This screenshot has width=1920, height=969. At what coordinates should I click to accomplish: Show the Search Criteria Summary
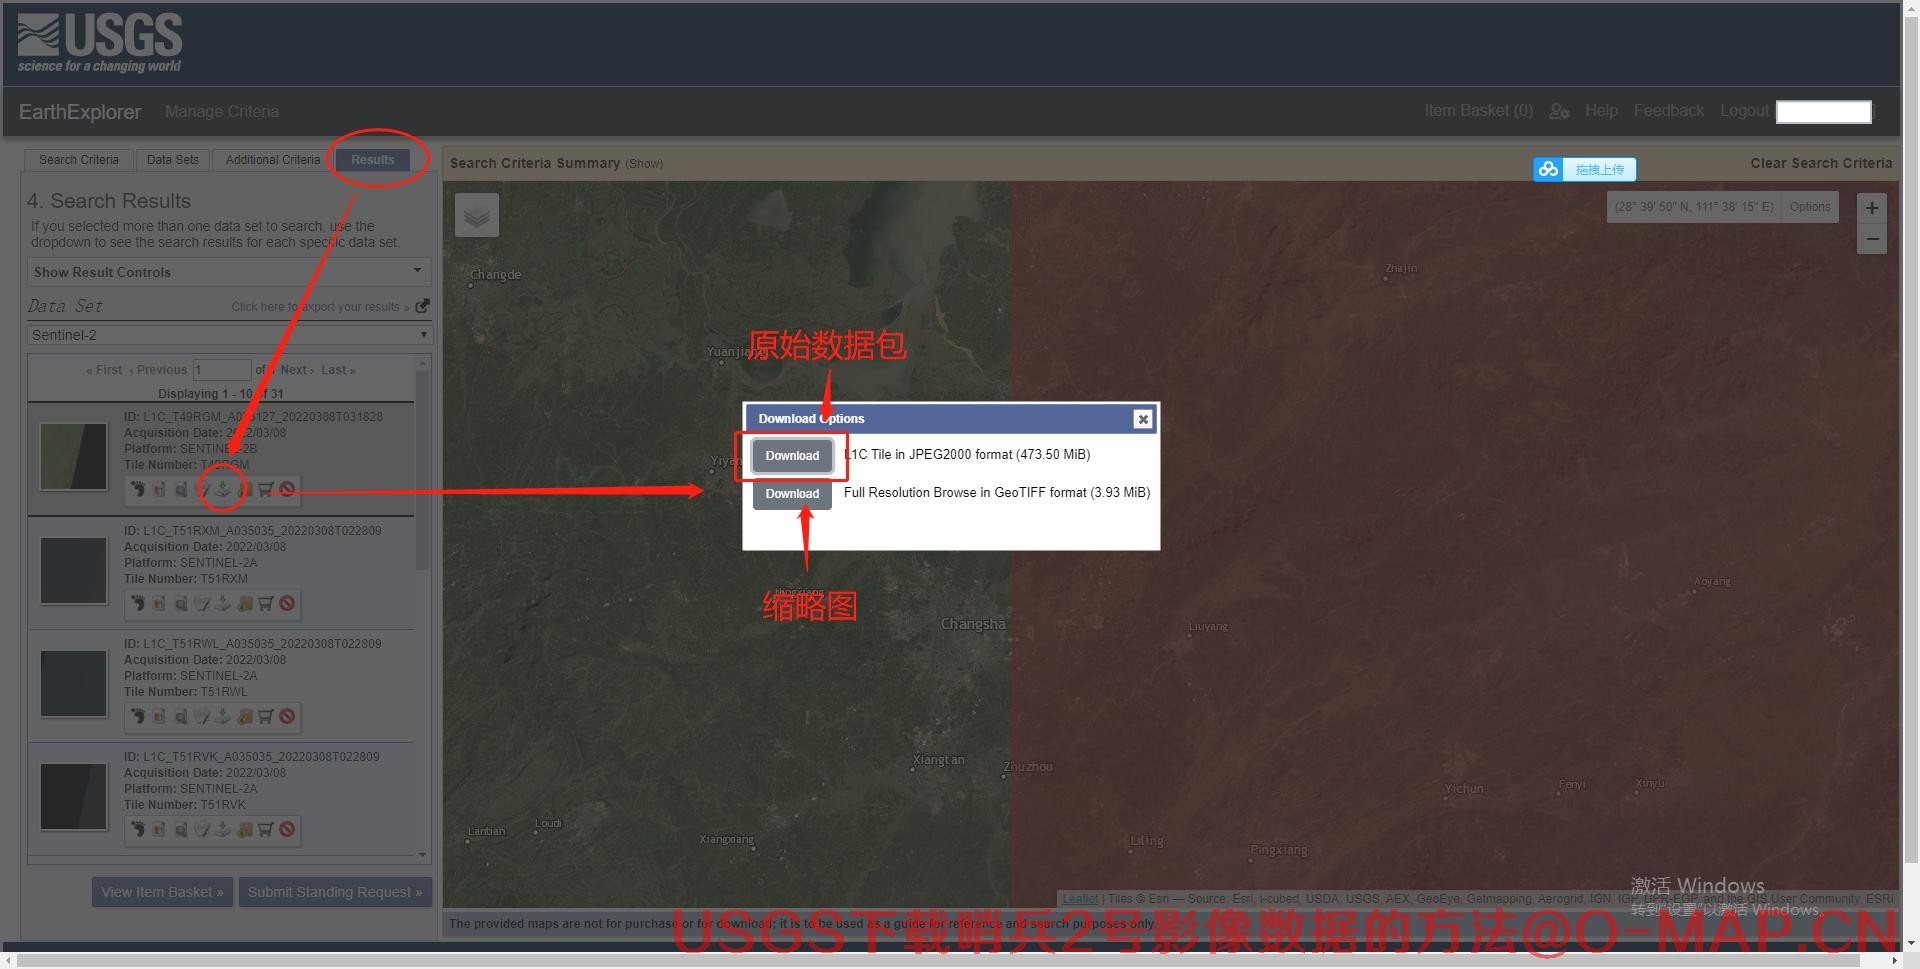coord(644,164)
